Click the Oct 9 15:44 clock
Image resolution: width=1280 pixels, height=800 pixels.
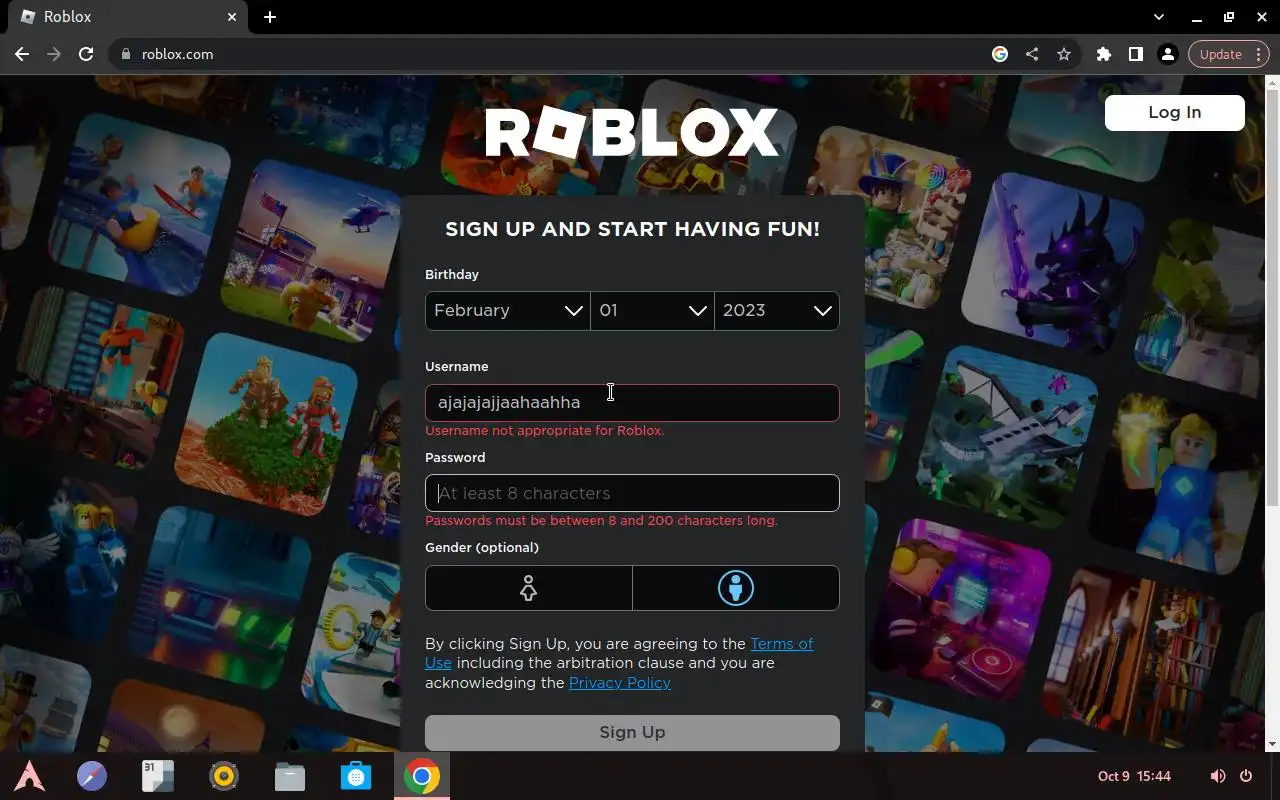1134,776
